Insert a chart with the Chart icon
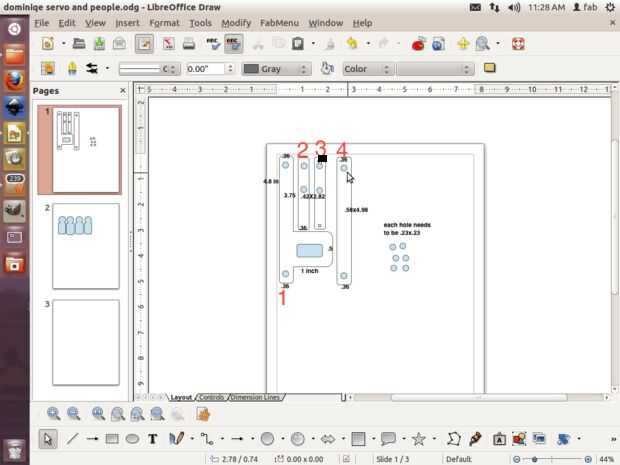Screen dimensions: 620x465 (x=419, y=43)
